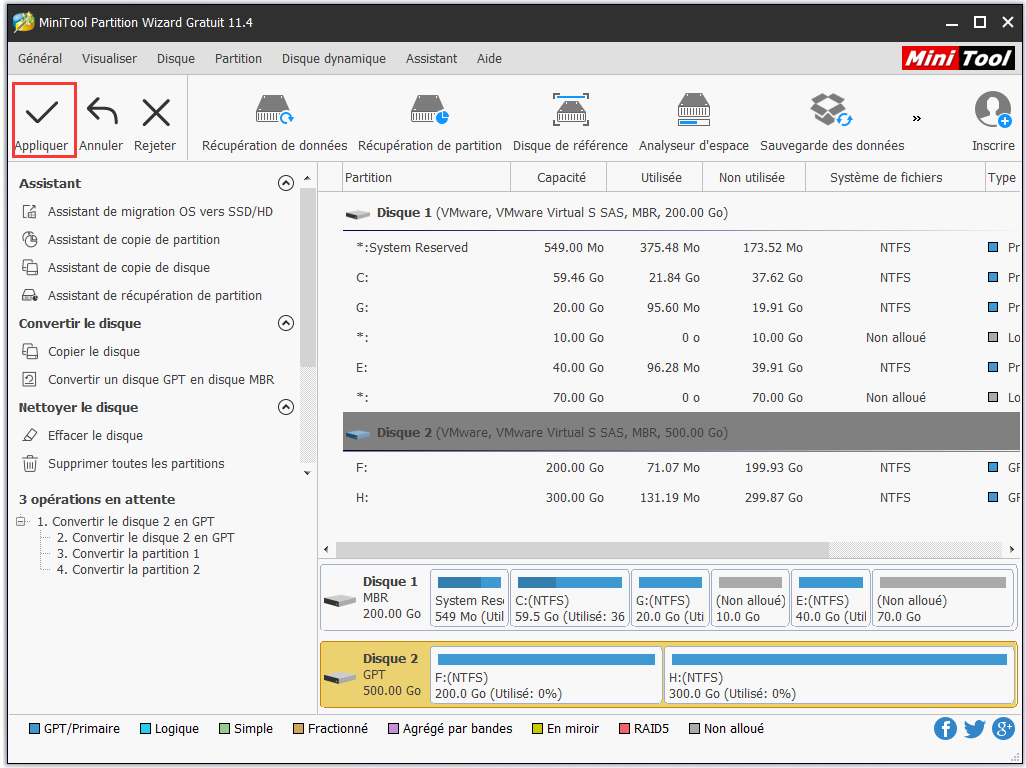1026x768 pixels.
Task: Collapse the pending operations tree node
Action: (x=21, y=521)
